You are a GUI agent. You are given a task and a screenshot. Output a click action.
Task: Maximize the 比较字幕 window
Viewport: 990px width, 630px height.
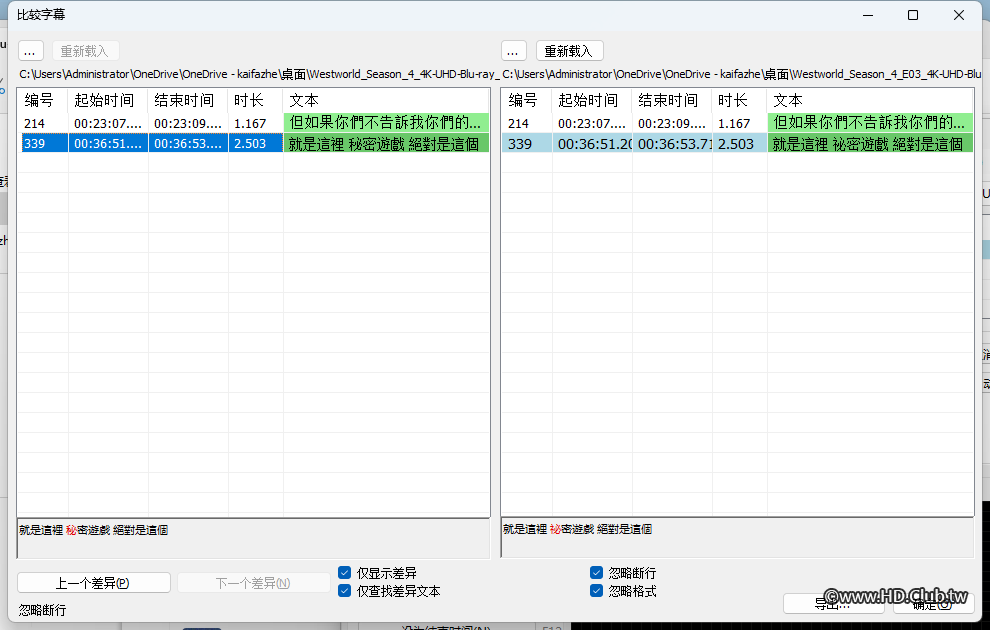tap(913, 15)
